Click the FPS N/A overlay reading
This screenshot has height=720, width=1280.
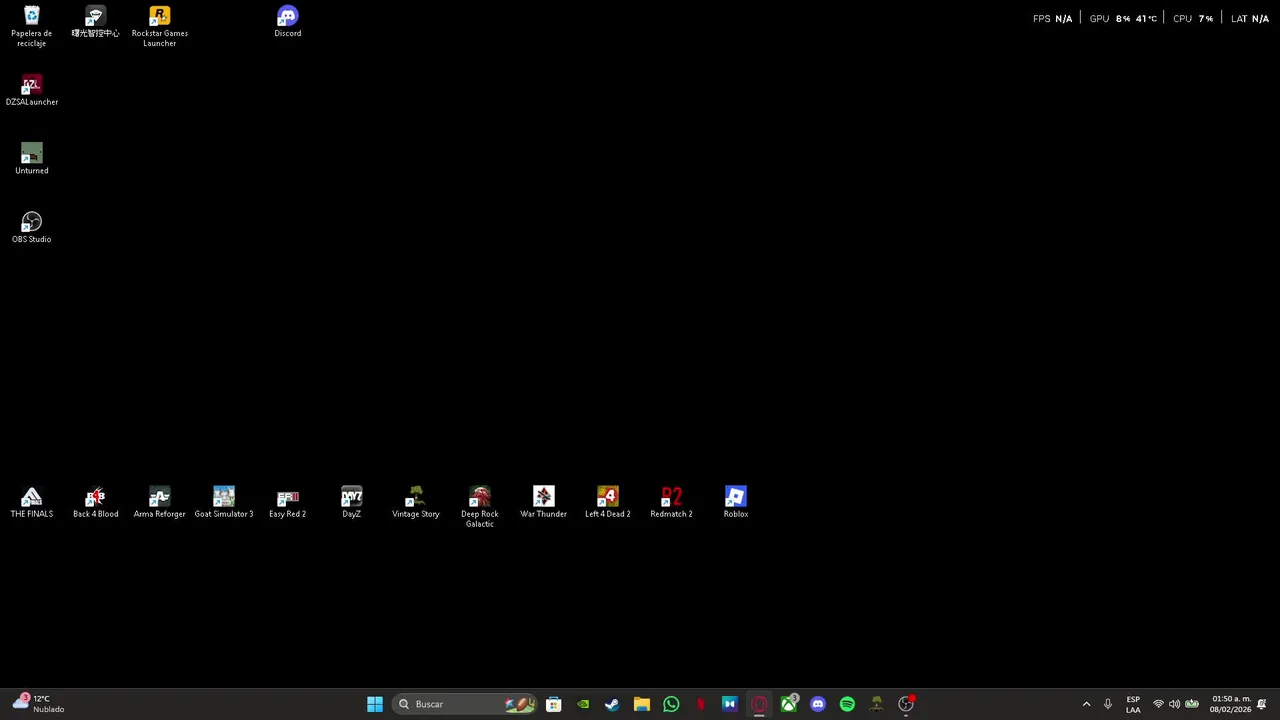point(1052,18)
